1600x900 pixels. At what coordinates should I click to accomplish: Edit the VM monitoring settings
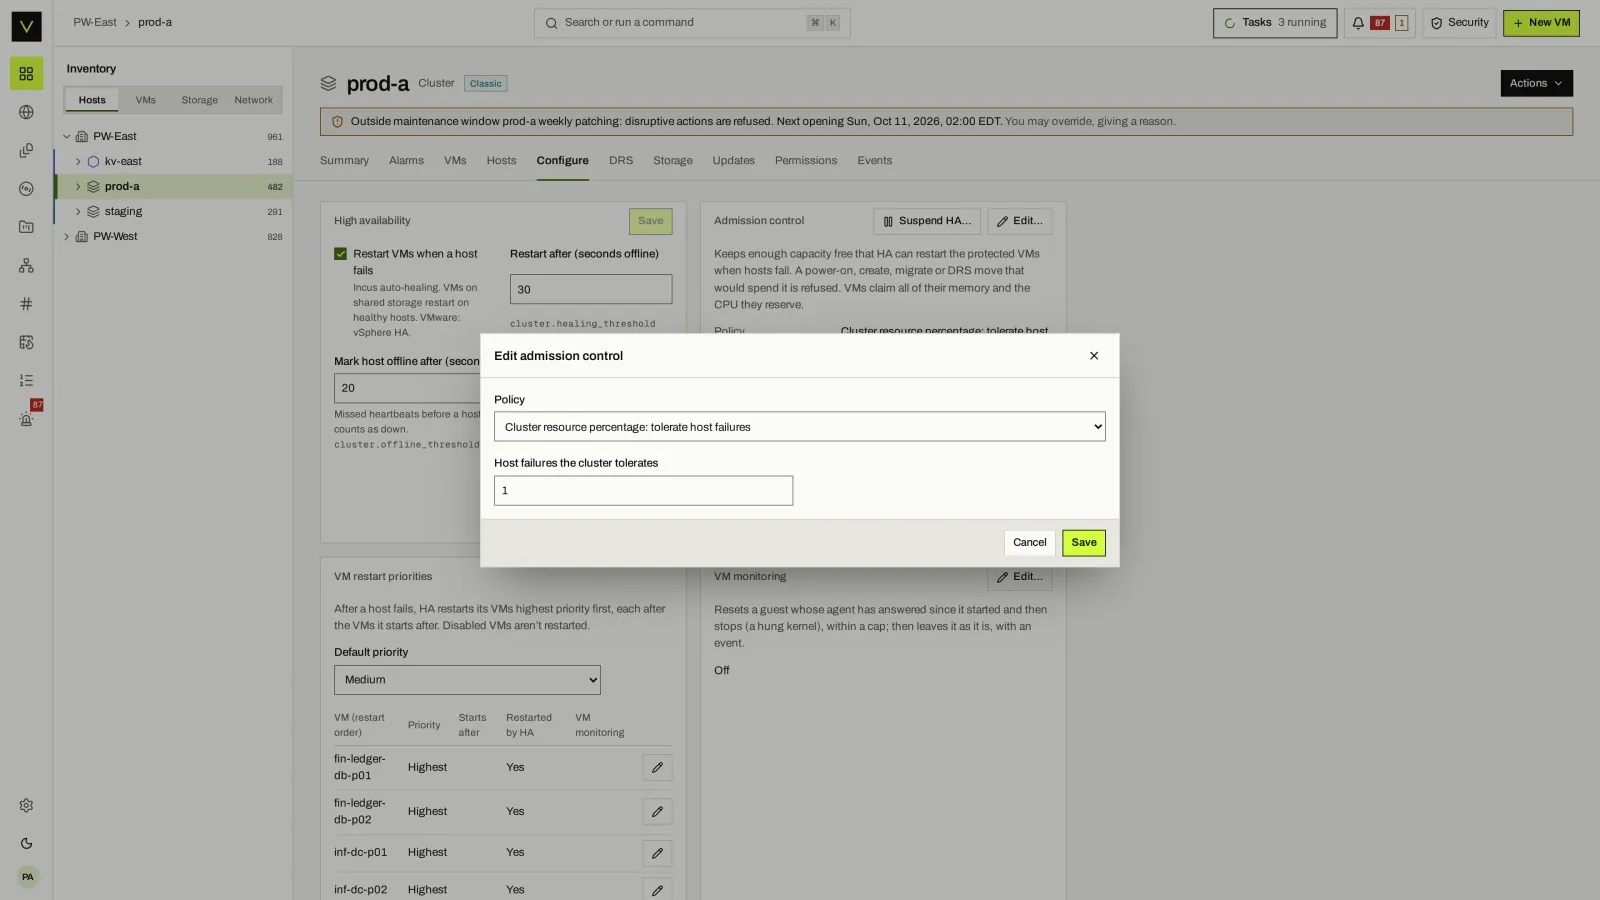pyautogui.click(x=1019, y=577)
